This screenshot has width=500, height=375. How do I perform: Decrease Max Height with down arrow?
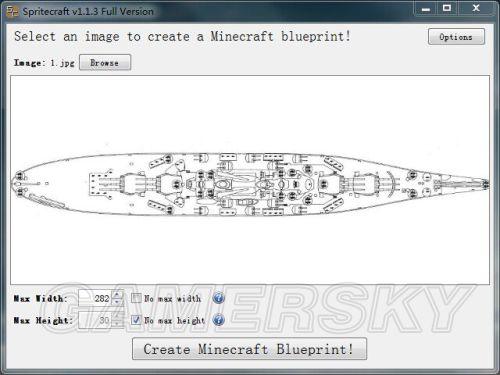tap(117, 324)
